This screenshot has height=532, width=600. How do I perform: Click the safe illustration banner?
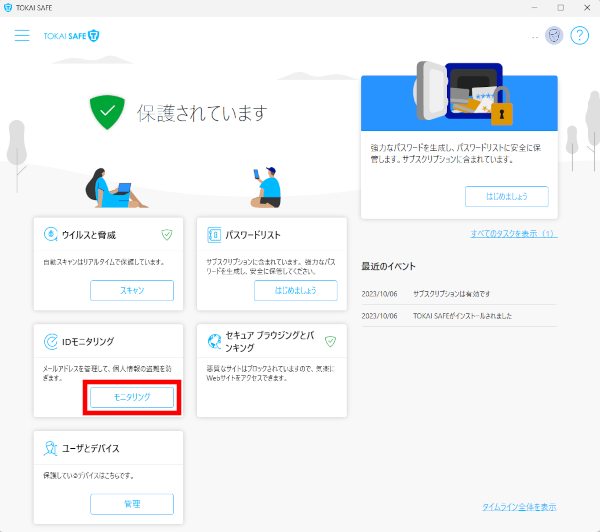459,98
